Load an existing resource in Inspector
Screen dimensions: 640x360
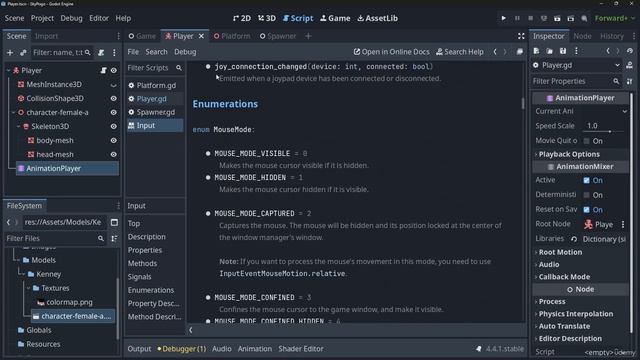(549, 51)
